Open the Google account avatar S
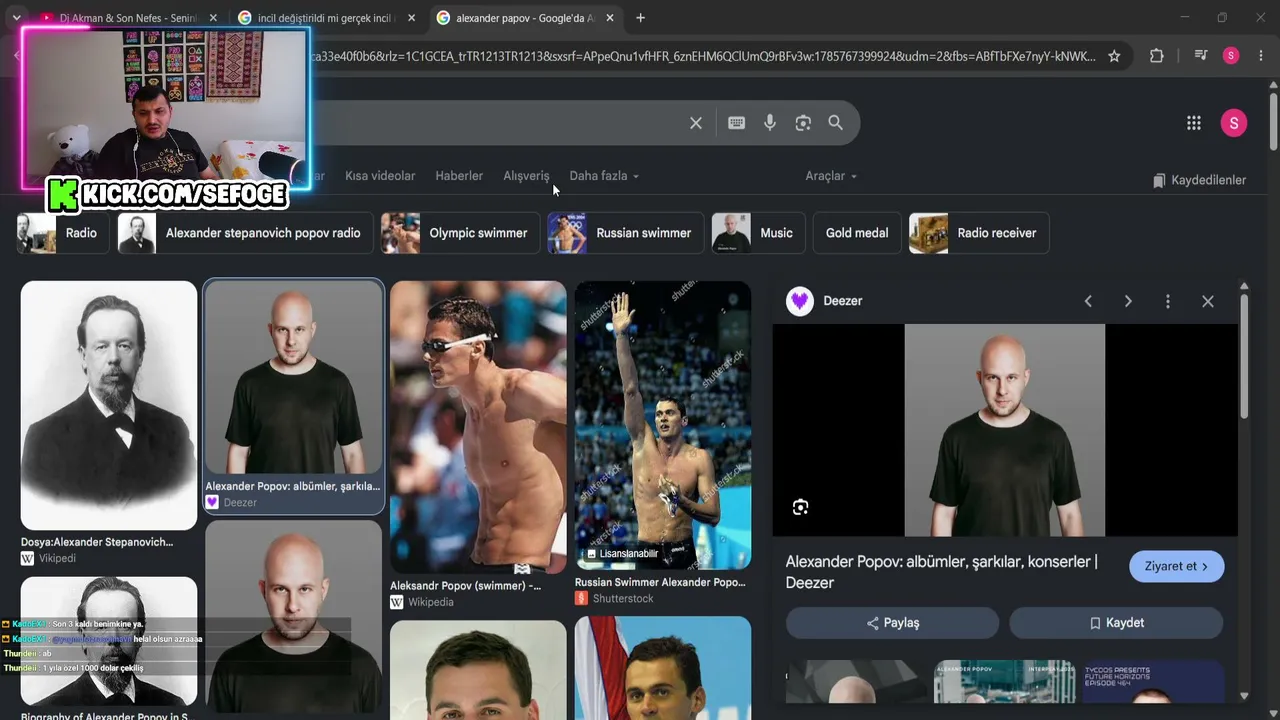This screenshot has height=720, width=1280. pos(1234,123)
